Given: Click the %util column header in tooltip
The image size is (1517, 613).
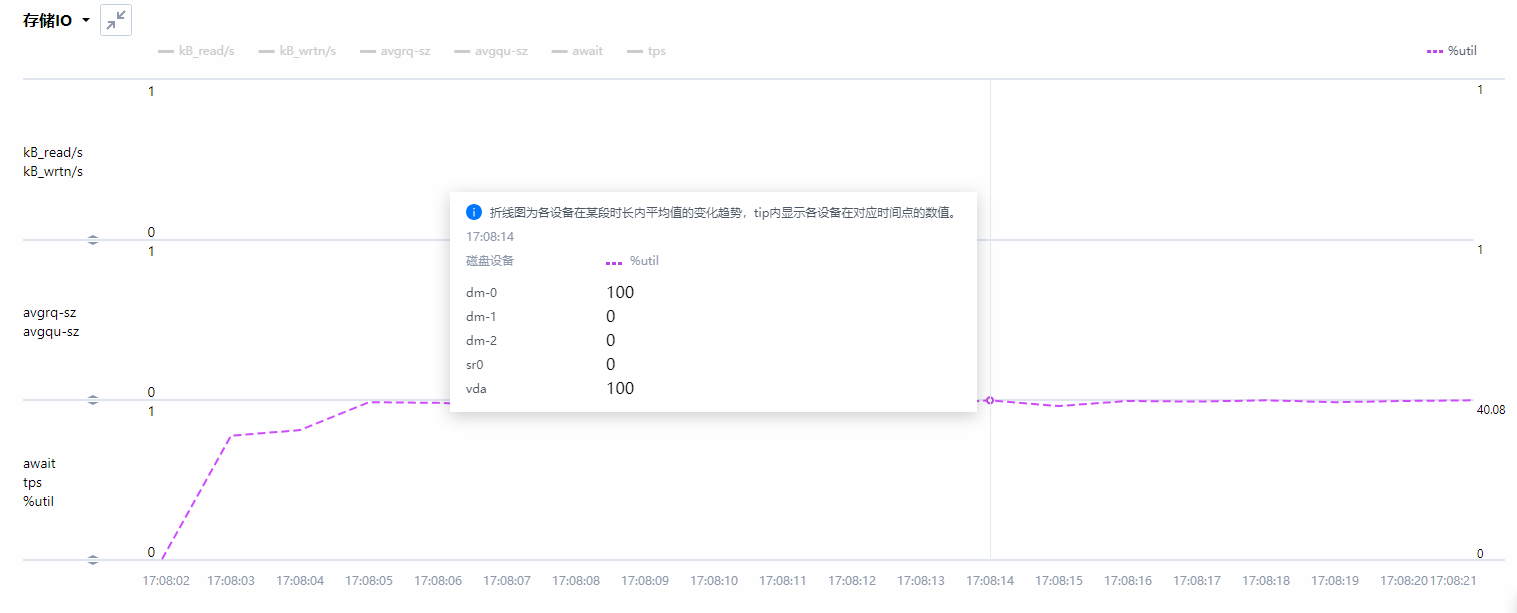Looking at the screenshot, I should pyautogui.click(x=633, y=261).
